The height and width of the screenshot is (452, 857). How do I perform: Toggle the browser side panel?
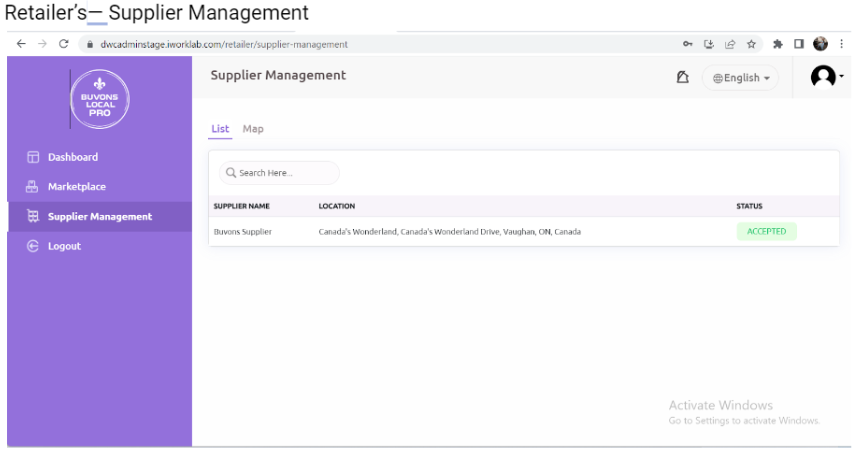coord(797,44)
